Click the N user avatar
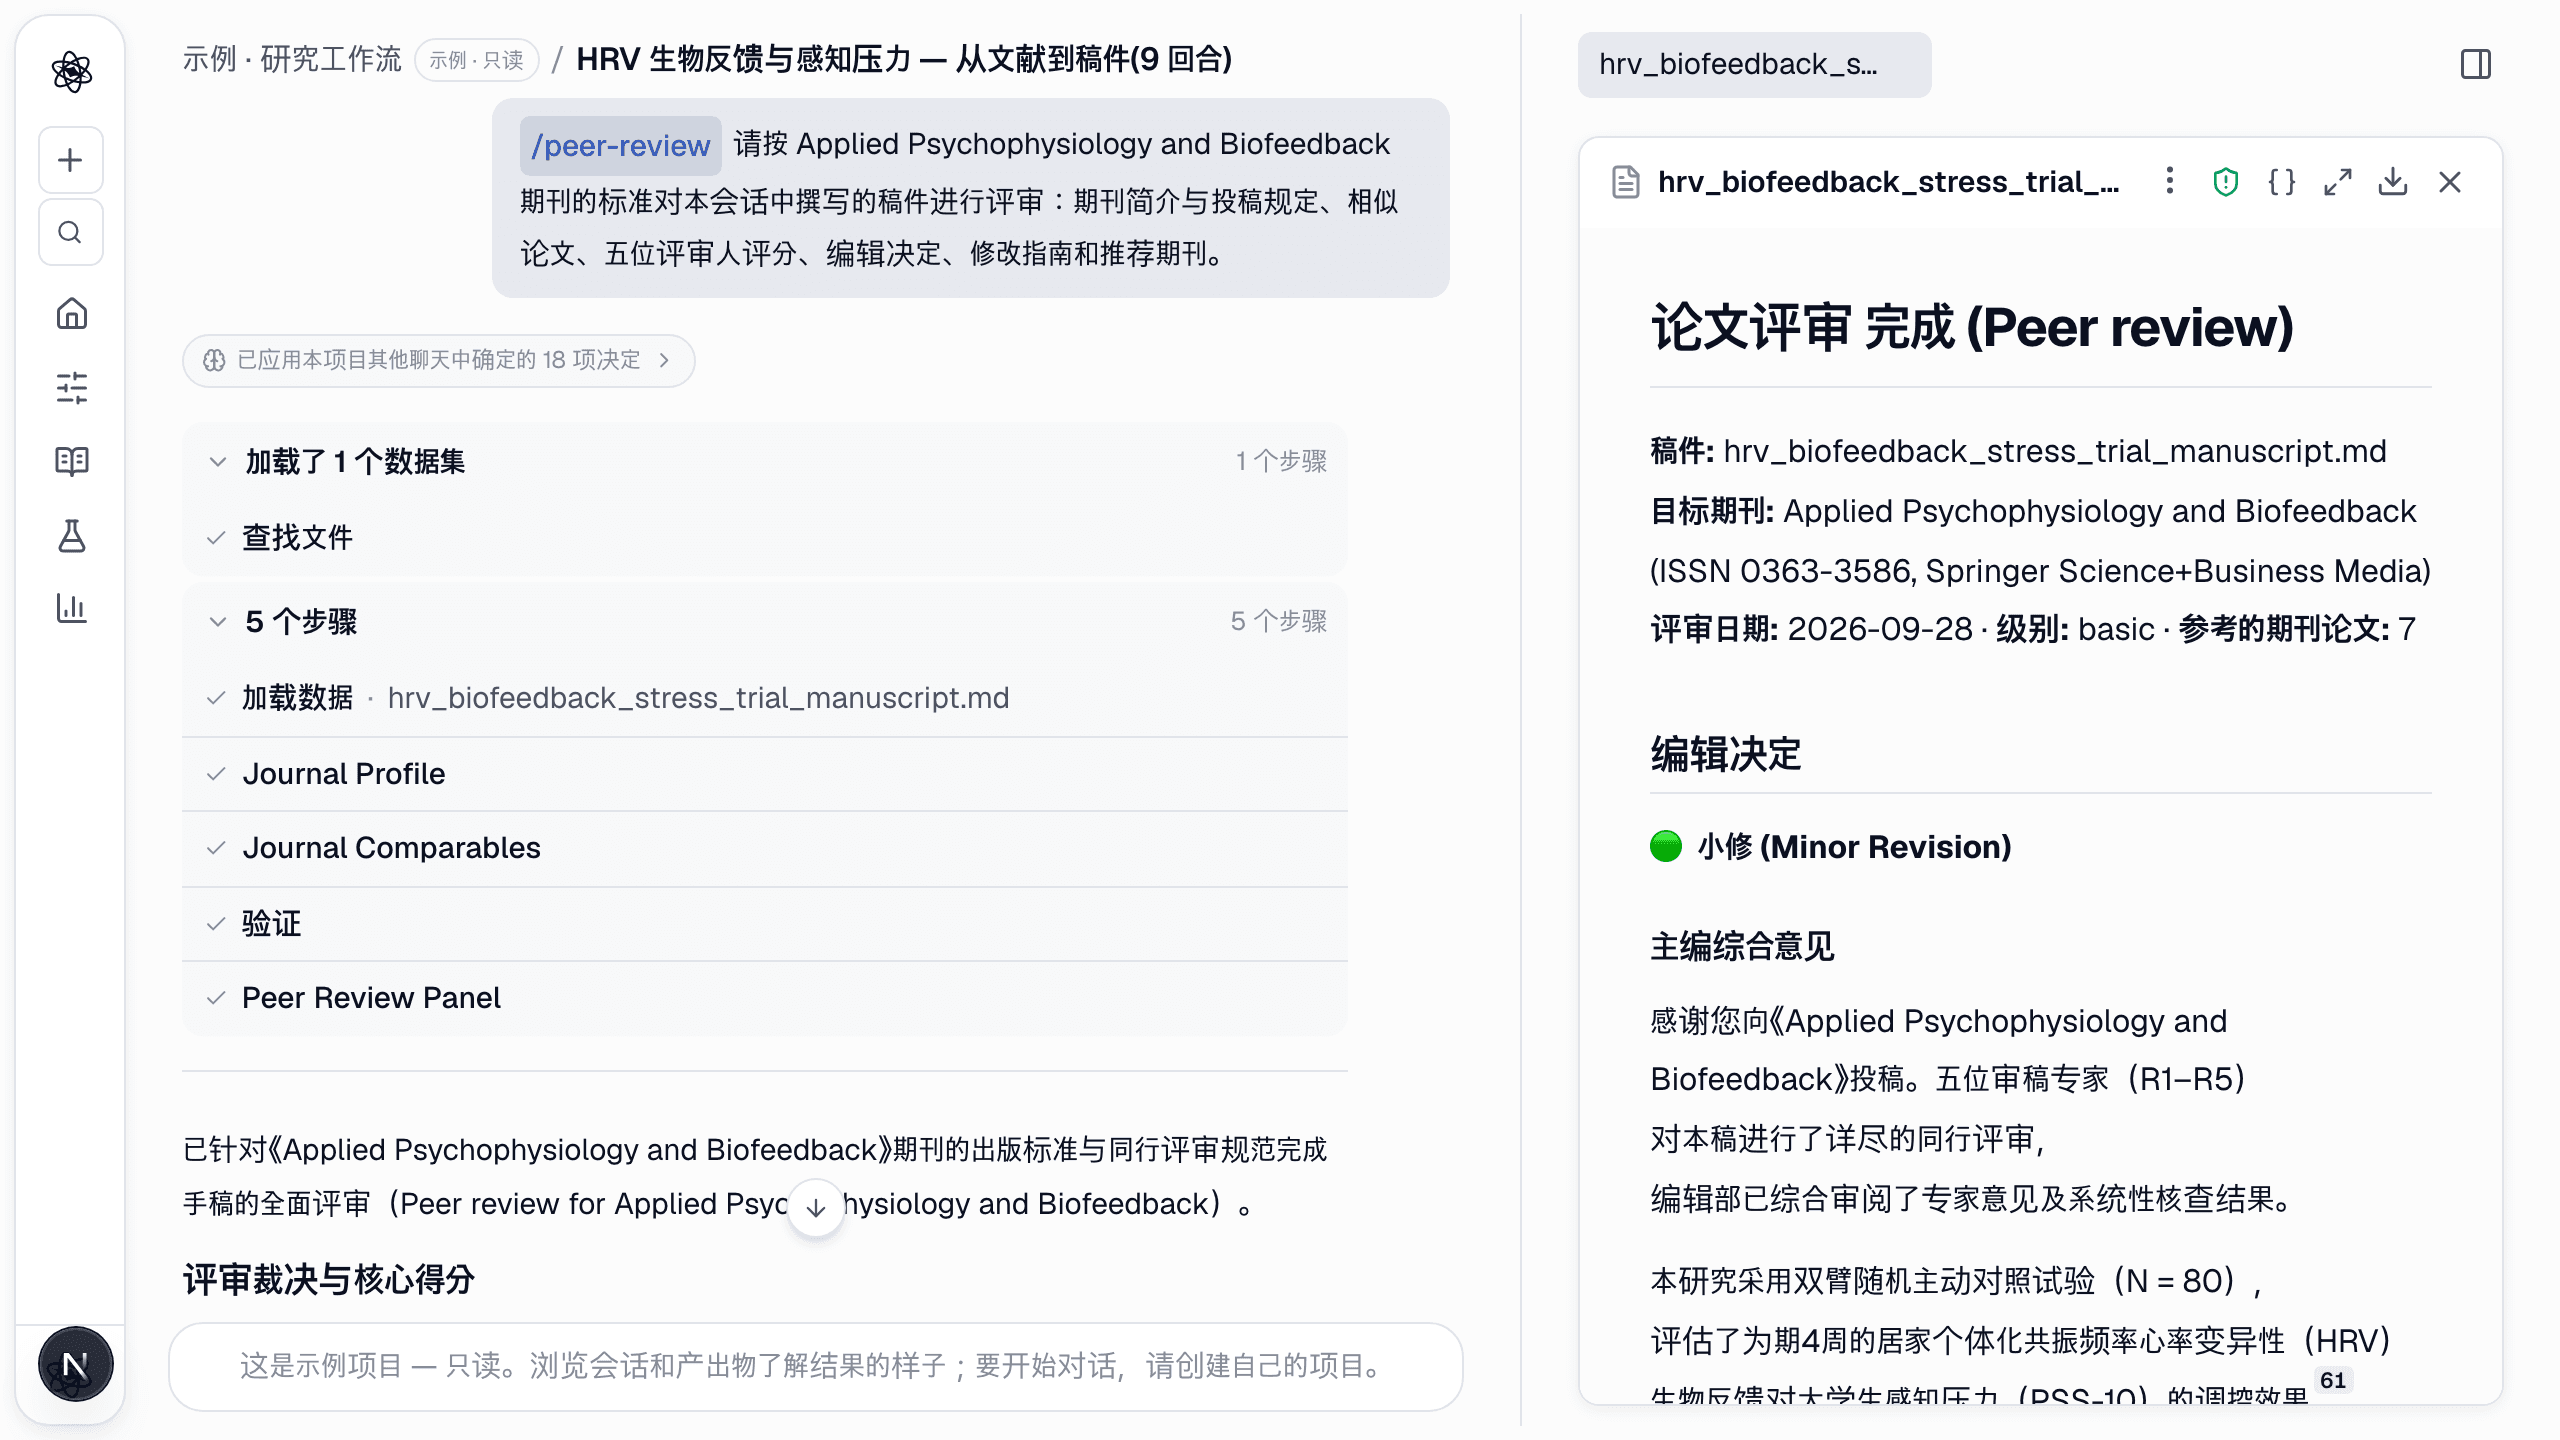The image size is (2560, 1440). [75, 1364]
